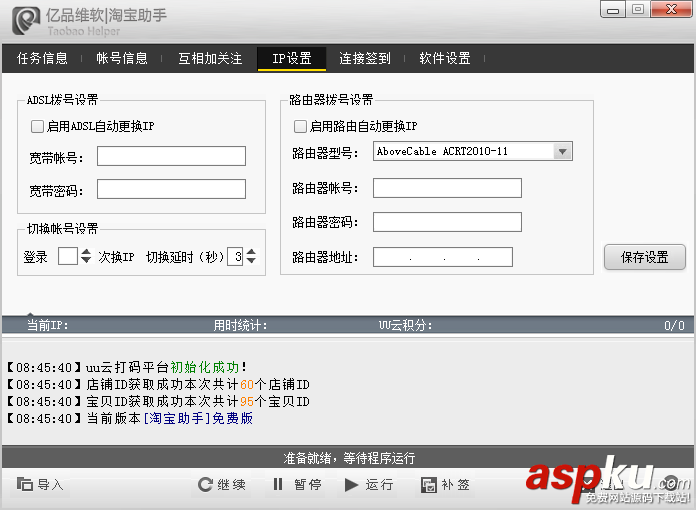The width and height of the screenshot is (696, 510).
Task: Click log line 宝贝ID获取成功
Action: 158,402
